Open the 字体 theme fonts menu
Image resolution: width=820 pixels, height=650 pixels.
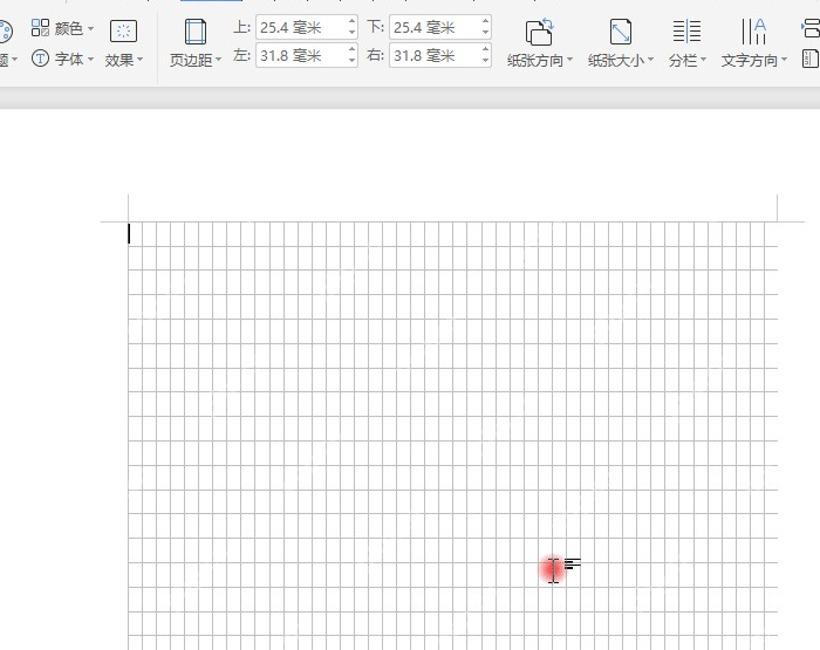click(62, 59)
